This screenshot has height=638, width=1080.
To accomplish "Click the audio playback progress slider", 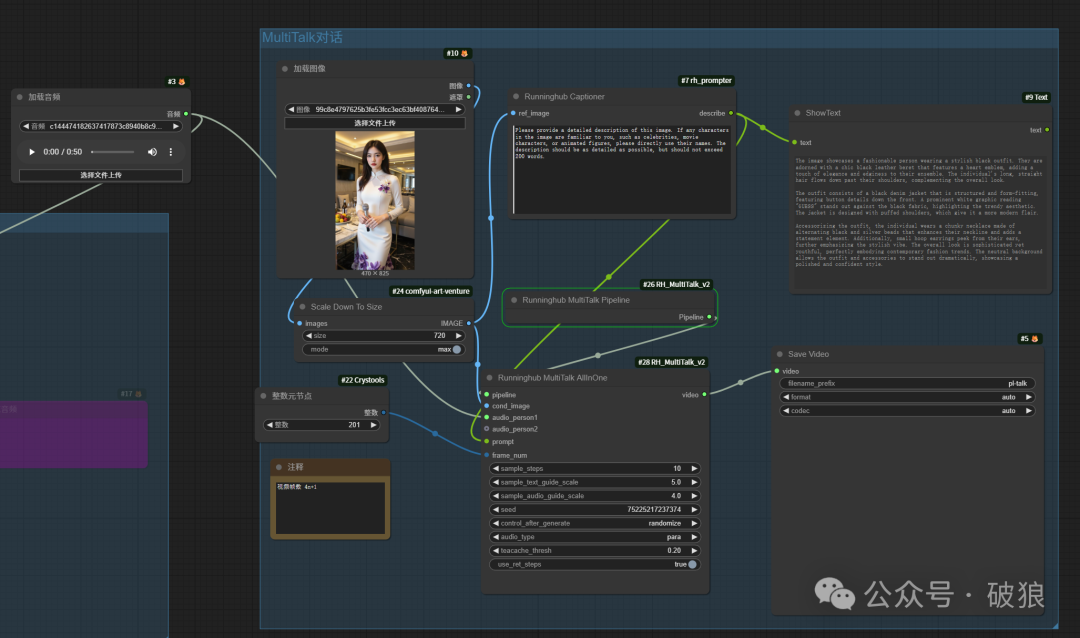I will pyautogui.click(x=113, y=152).
